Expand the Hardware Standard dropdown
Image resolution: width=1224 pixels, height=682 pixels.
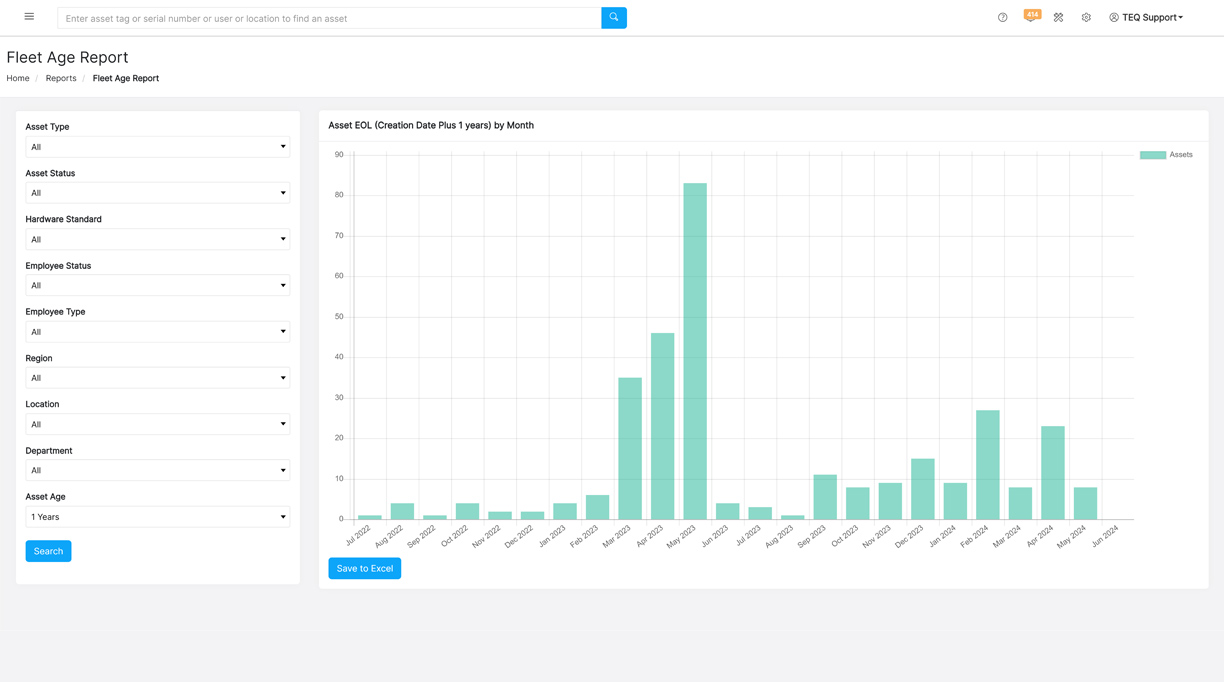157,240
